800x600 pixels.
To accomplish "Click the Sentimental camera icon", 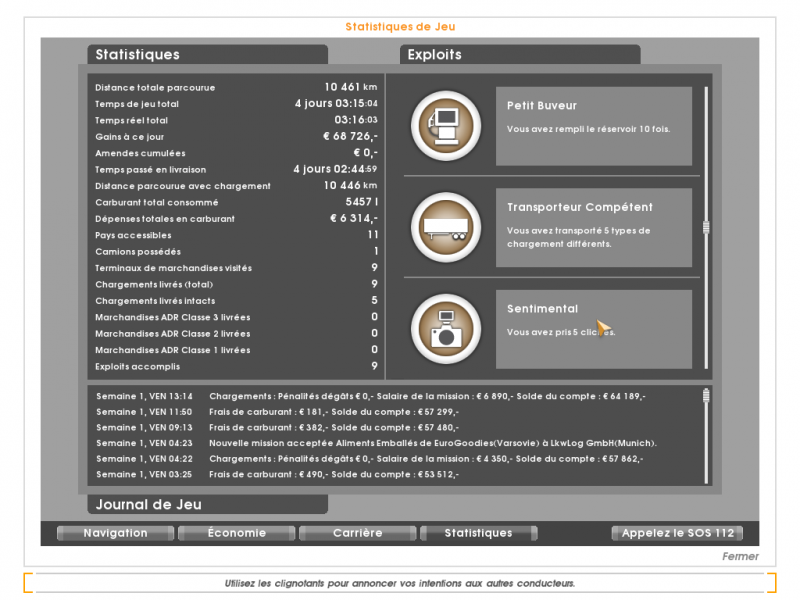I will click(446, 329).
